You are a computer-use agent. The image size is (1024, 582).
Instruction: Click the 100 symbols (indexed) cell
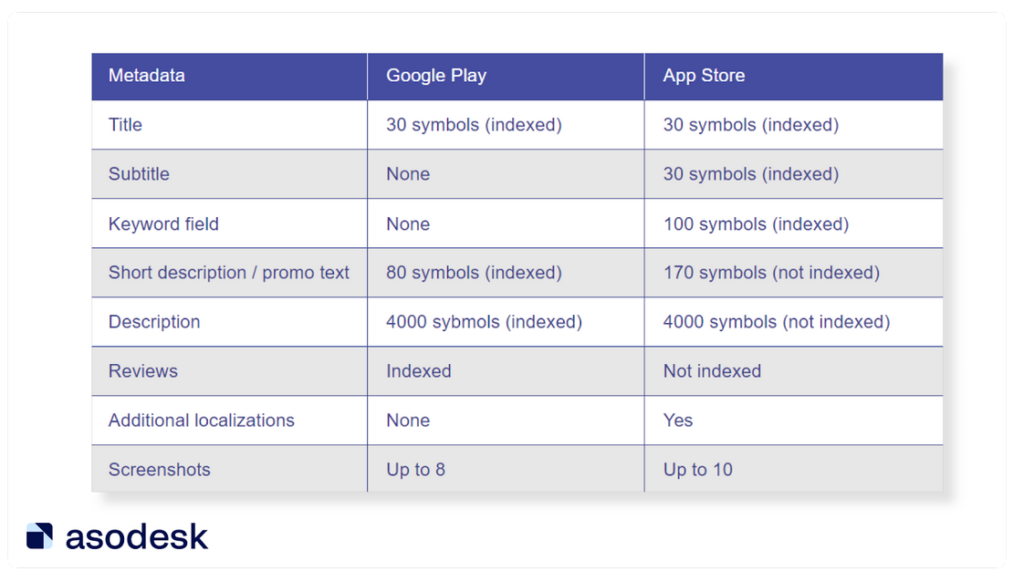click(756, 224)
